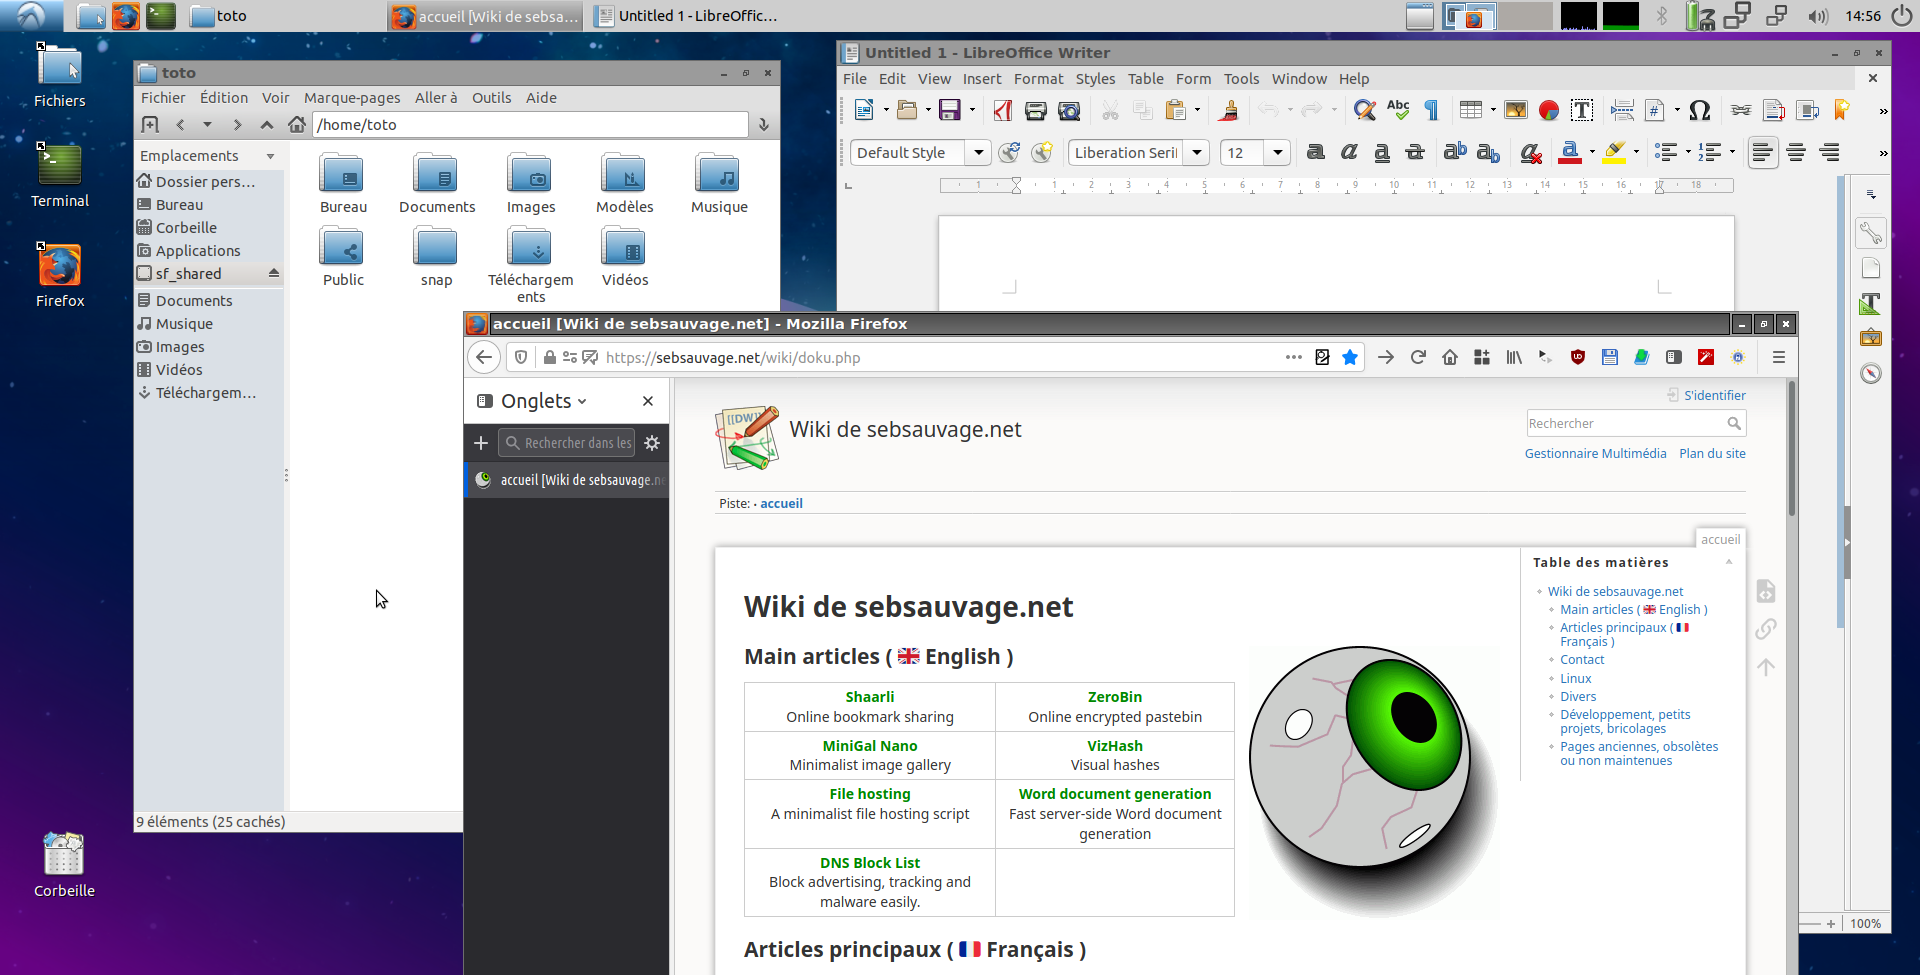Click the Export as PDF icon in Writer

pos(1002,111)
